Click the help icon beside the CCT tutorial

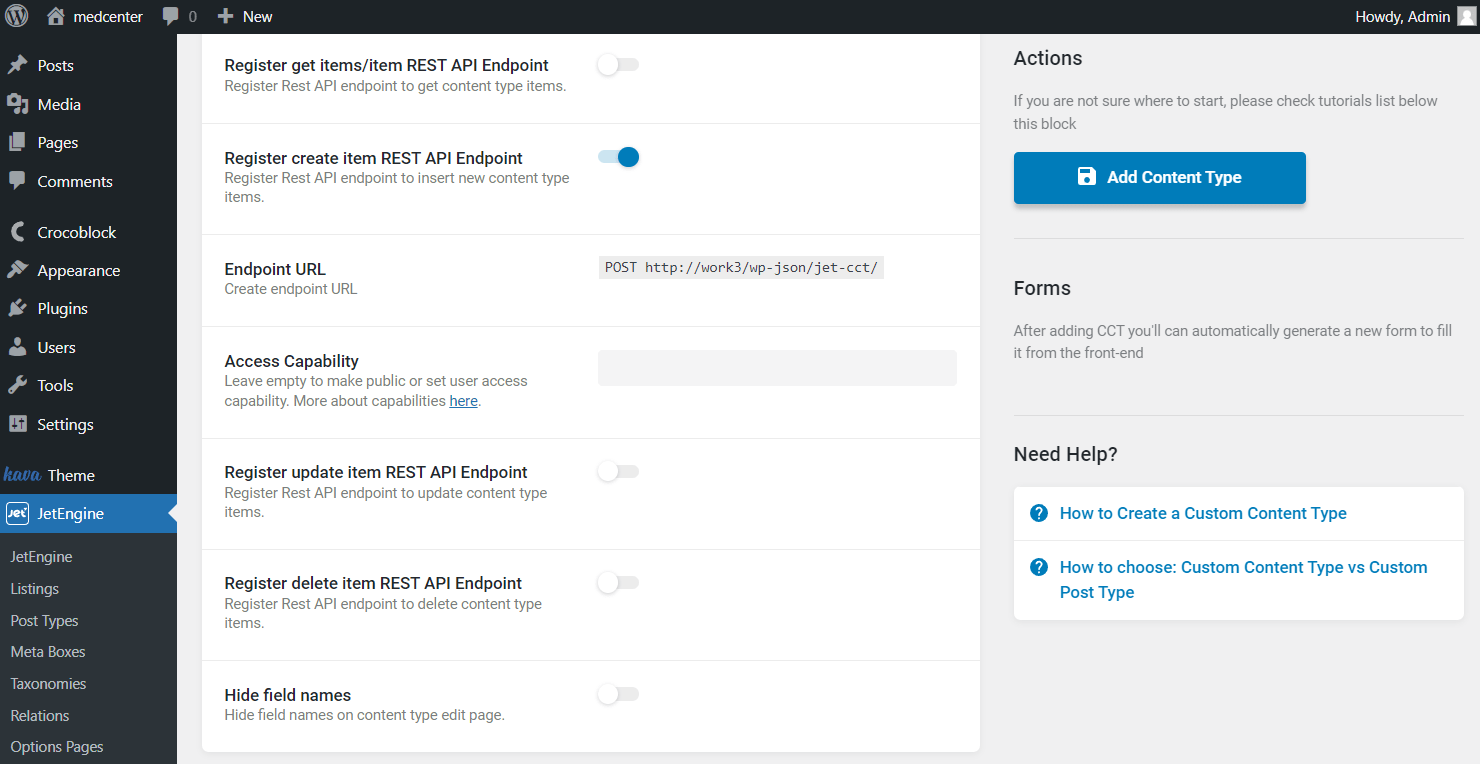(x=1039, y=512)
